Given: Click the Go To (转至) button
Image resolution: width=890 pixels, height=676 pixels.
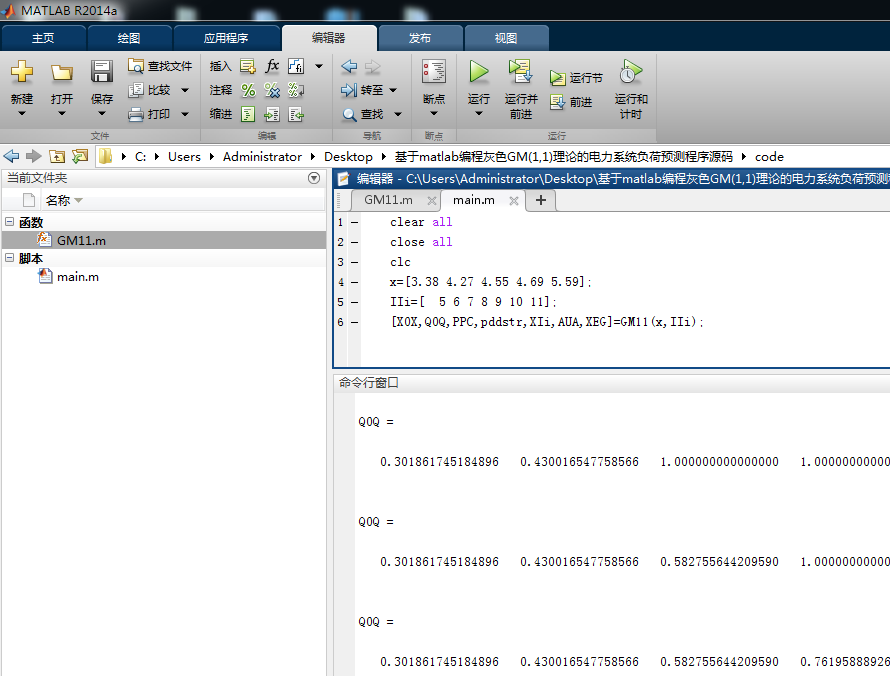Looking at the screenshot, I should (362, 90).
